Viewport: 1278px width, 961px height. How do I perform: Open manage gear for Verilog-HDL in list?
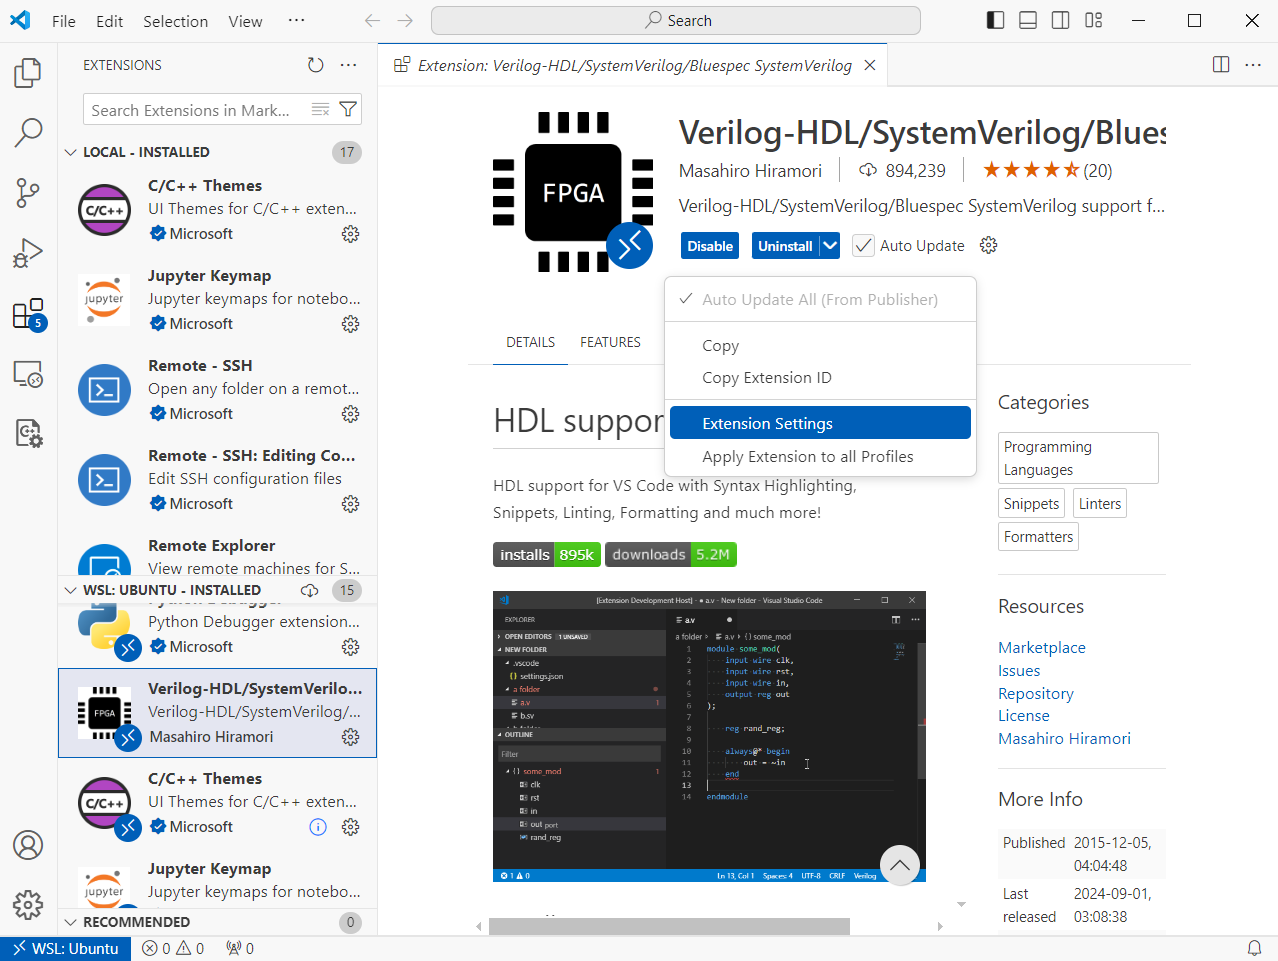point(350,737)
